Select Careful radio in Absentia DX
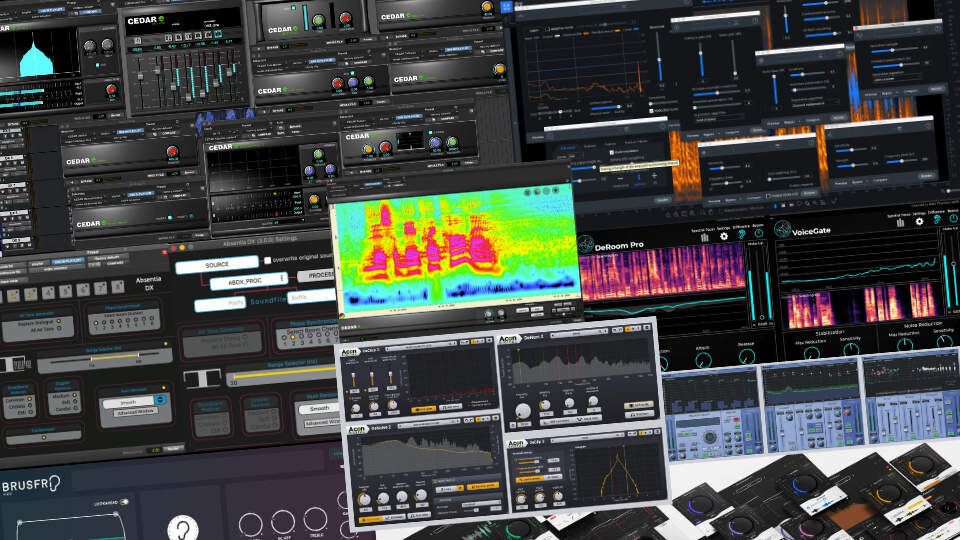Screen dimensions: 960x540 pyautogui.click(x=75, y=408)
